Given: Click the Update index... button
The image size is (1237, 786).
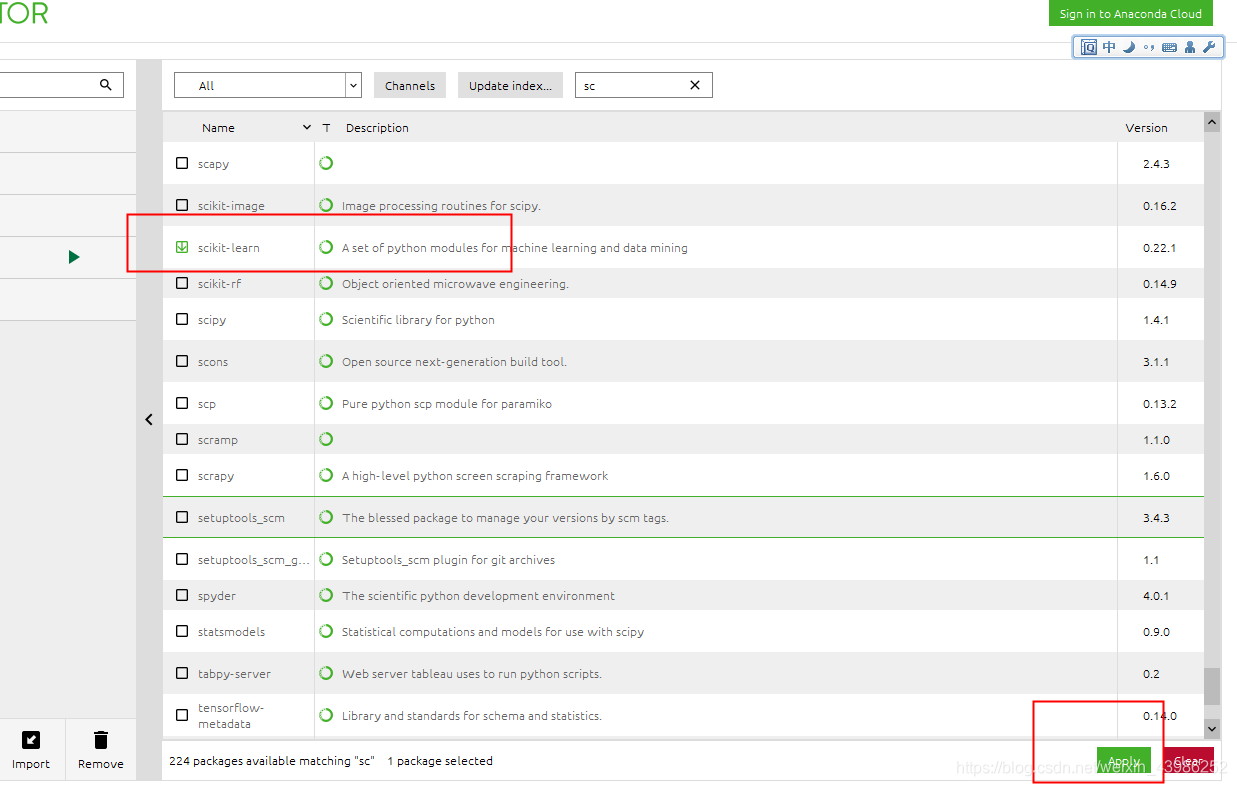Looking at the screenshot, I should pyautogui.click(x=510, y=85).
